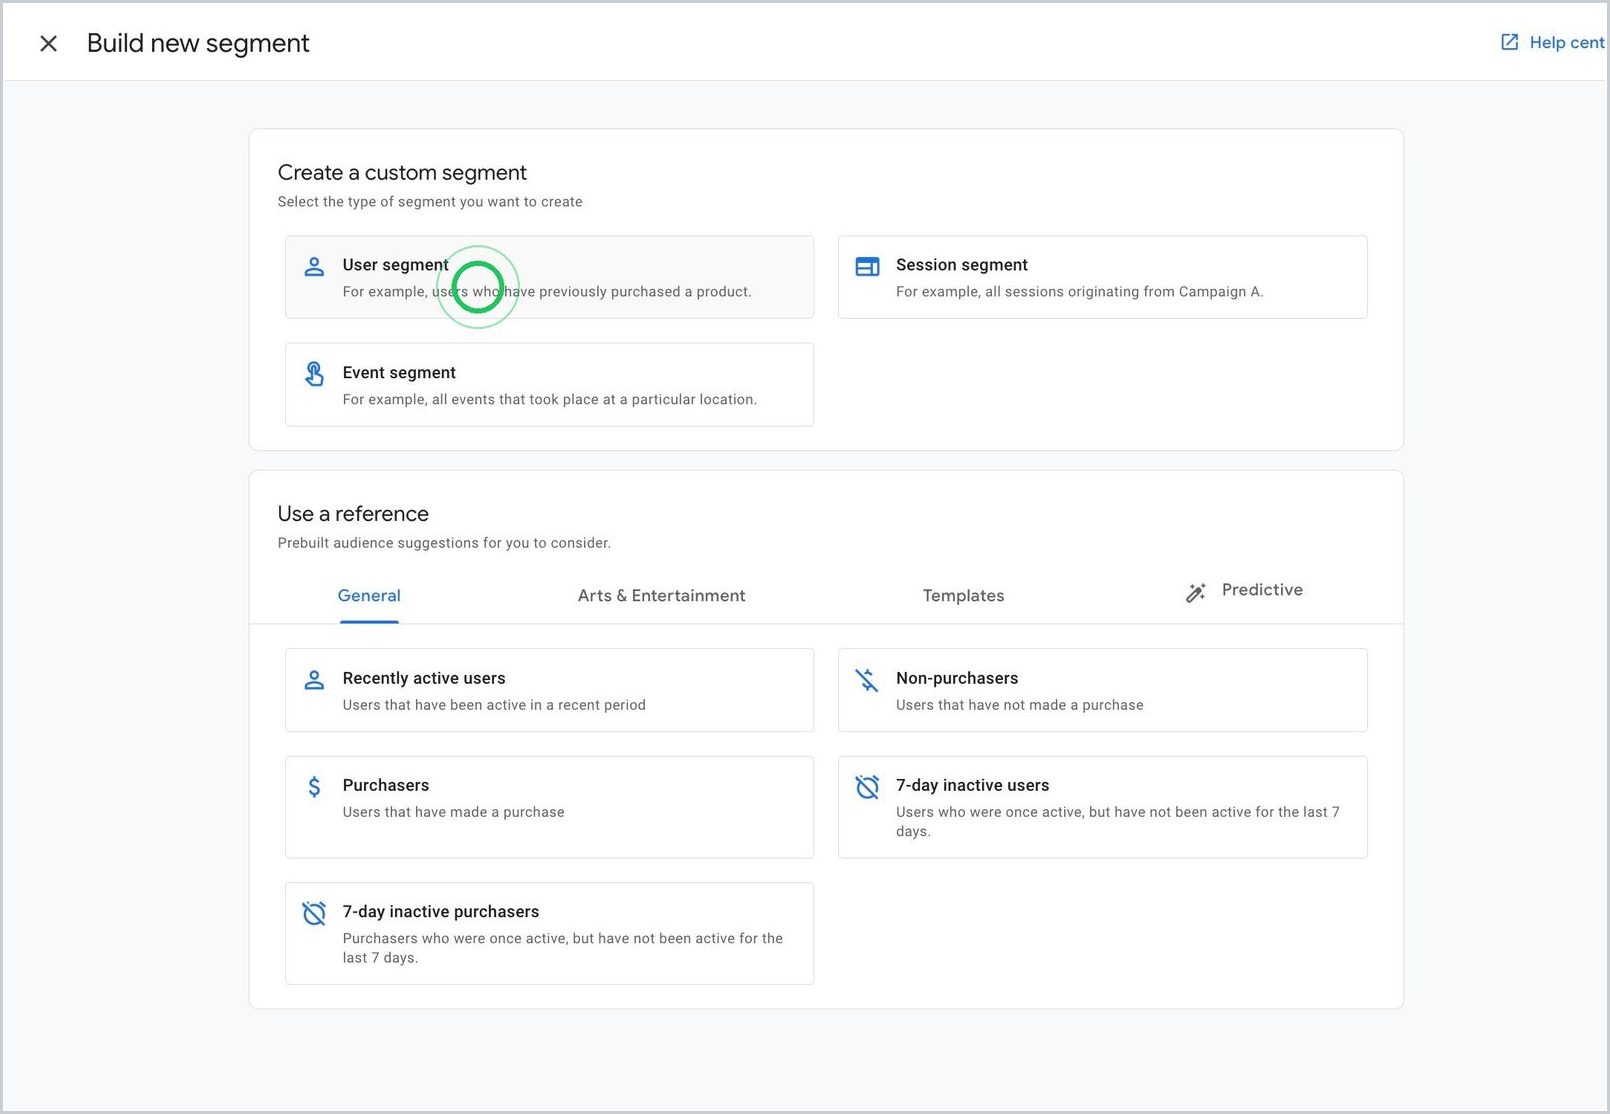The width and height of the screenshot is (1610, 1114).
Task: Click the crossed-out dollar icon beside Non-purchasers
Action: click(867, 680)
